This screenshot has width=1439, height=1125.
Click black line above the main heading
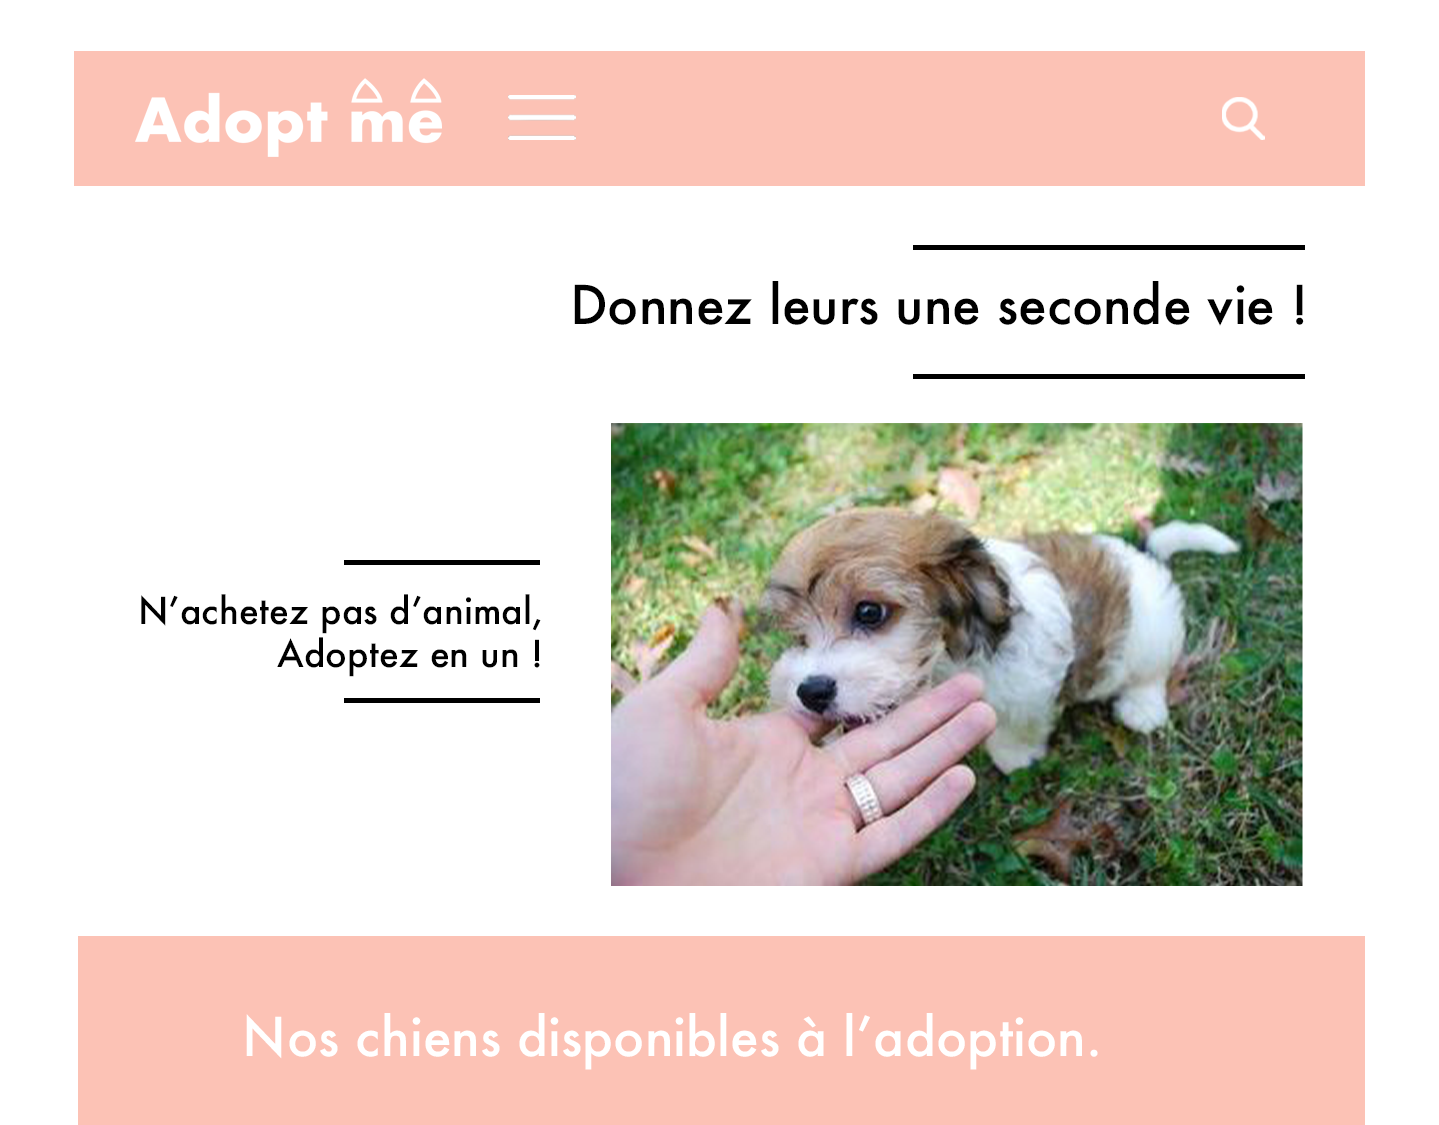pos(1109,247)
